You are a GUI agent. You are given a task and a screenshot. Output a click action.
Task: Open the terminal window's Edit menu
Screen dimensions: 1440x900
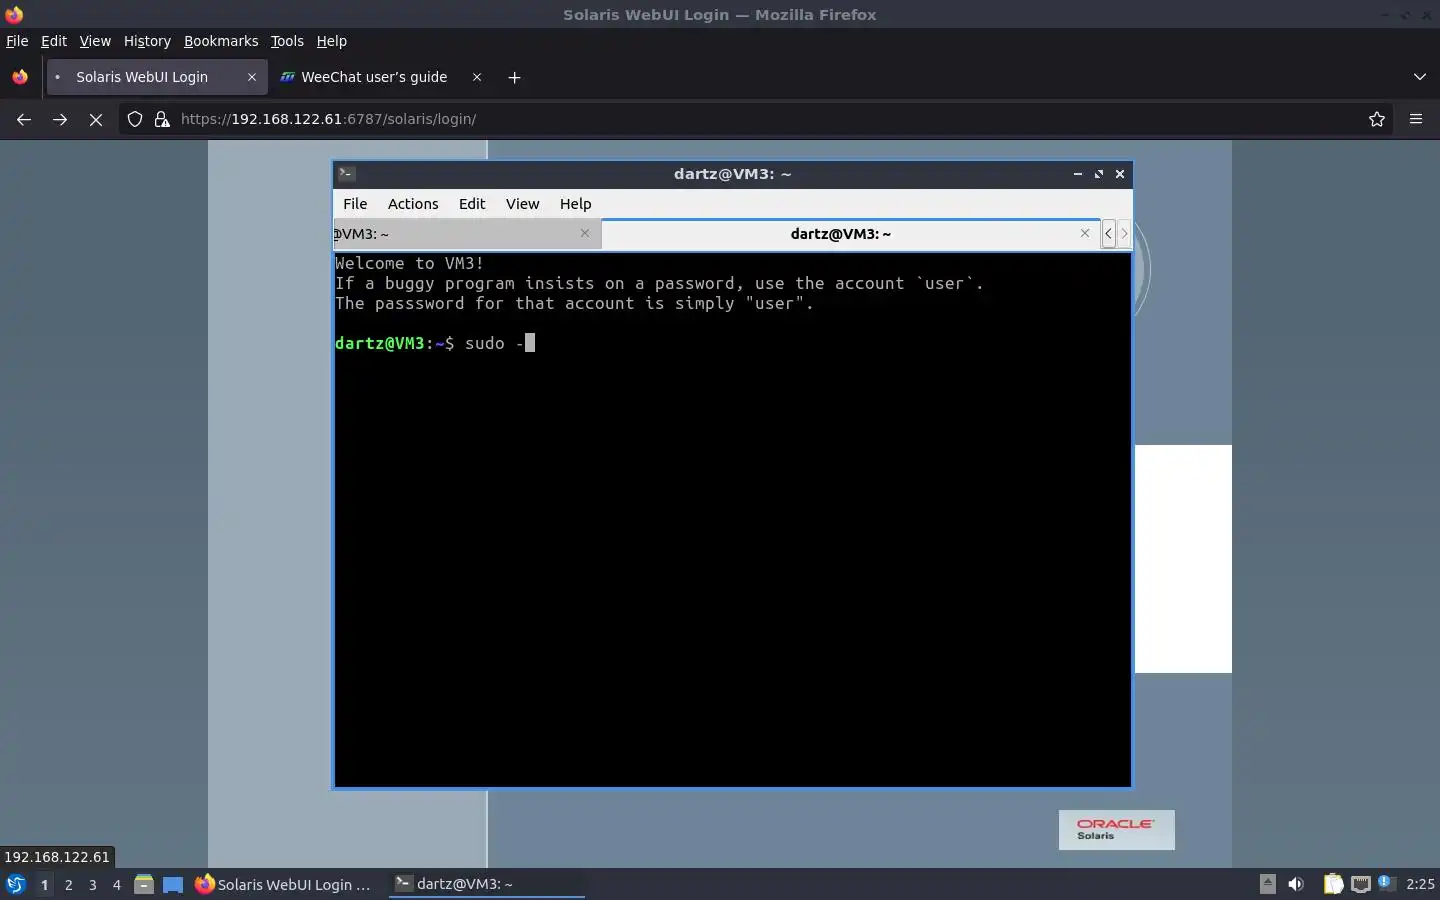tap(472, 204)
